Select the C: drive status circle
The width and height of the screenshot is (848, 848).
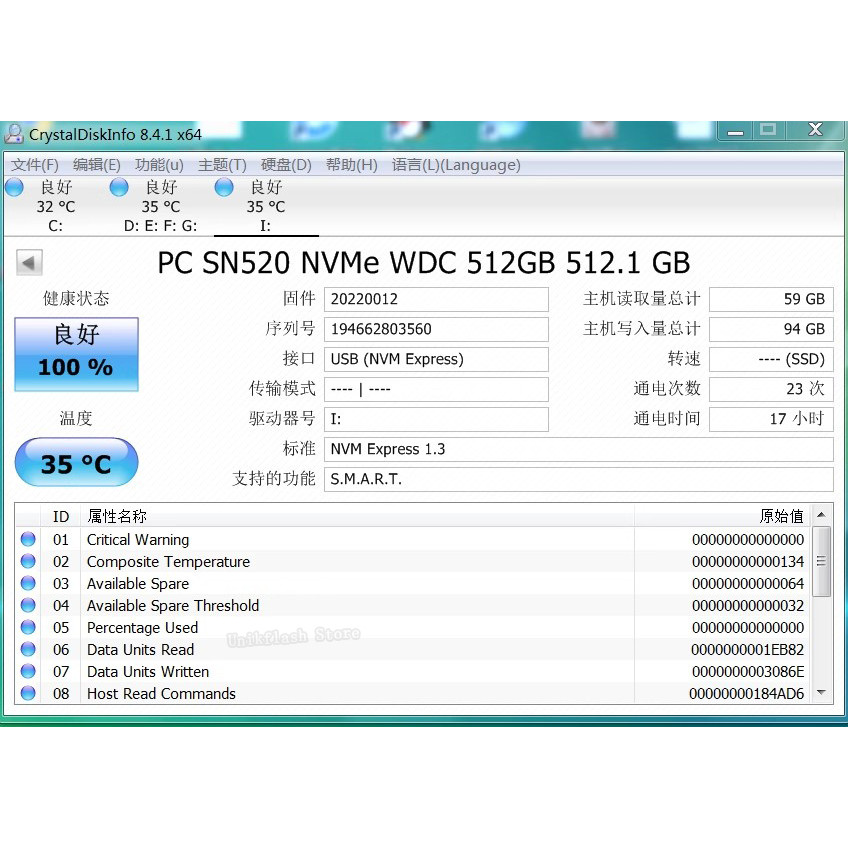15,187
